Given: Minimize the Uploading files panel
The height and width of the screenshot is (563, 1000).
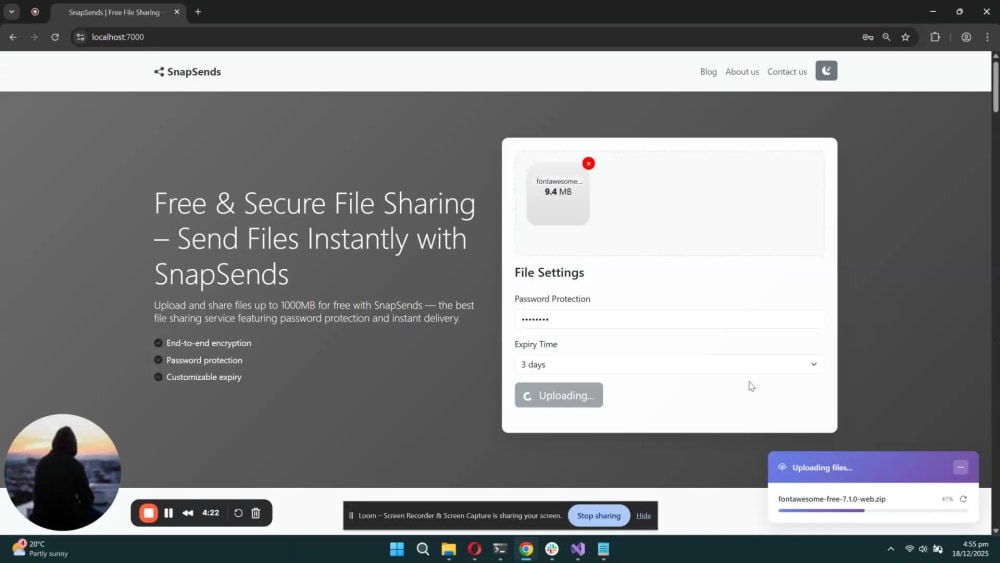Looking at the screenshot, I should [x=960, y=467].
